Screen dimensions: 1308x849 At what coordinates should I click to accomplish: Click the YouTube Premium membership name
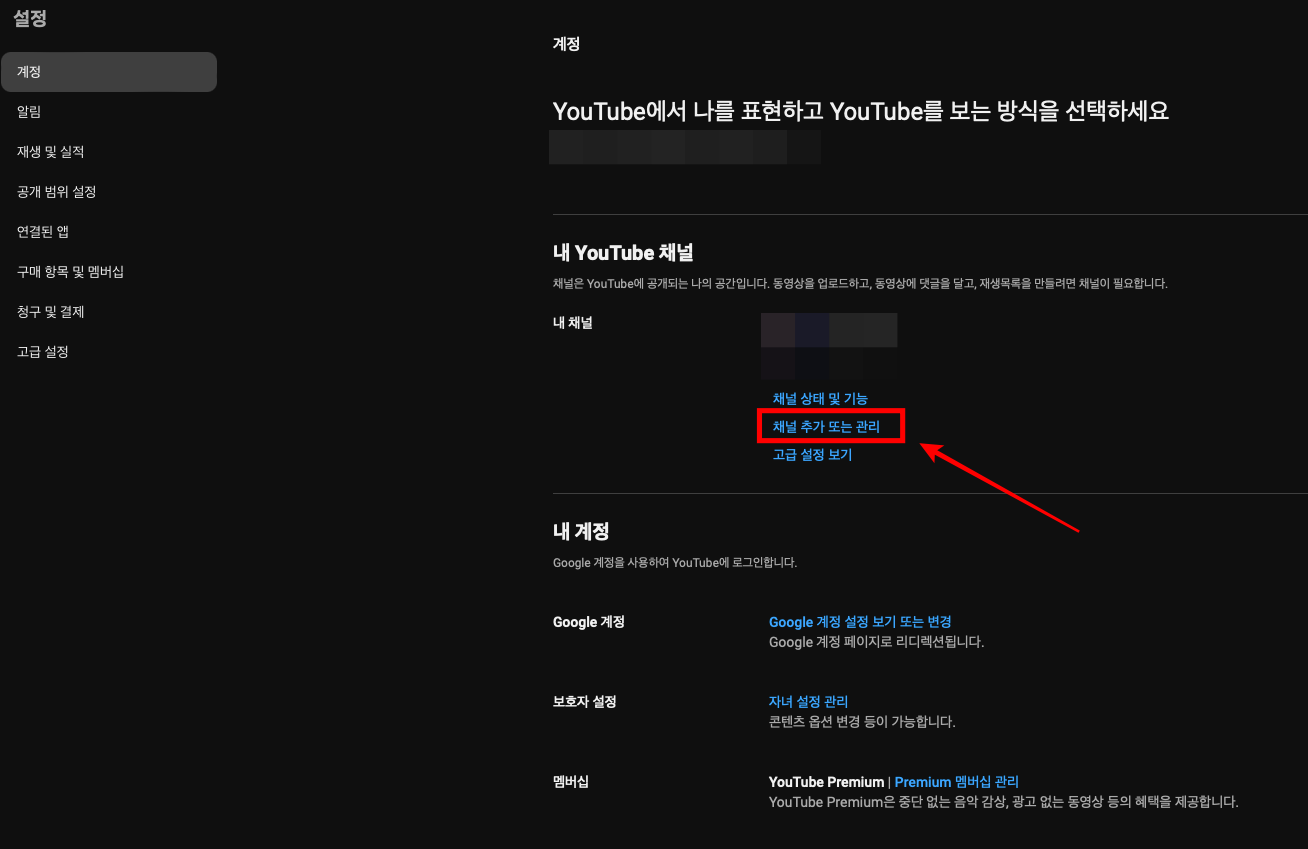tap(826, 782)
